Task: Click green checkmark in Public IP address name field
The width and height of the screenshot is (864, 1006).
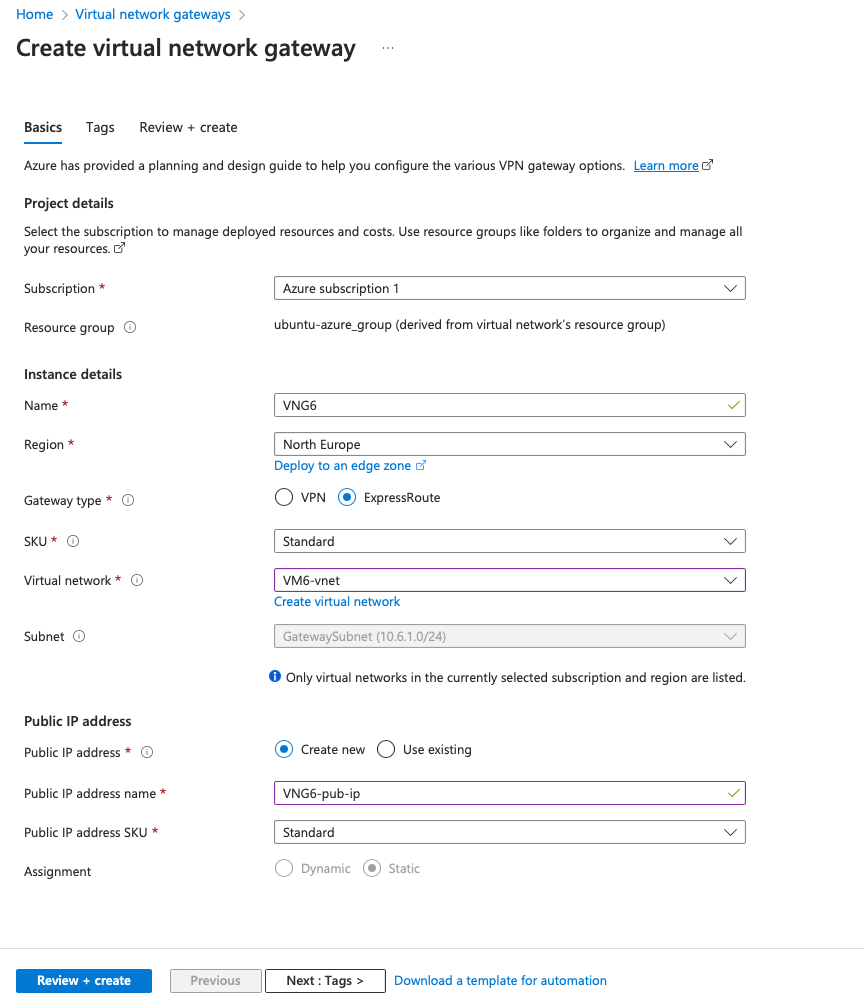Action: (x=734, y=793)
